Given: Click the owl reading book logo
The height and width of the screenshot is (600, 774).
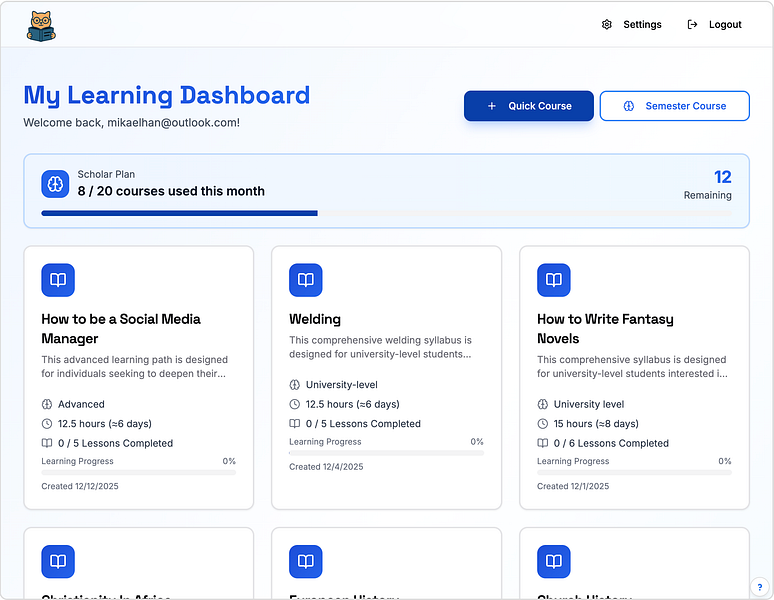Looking at the screenshot, I should coord(41,26).
